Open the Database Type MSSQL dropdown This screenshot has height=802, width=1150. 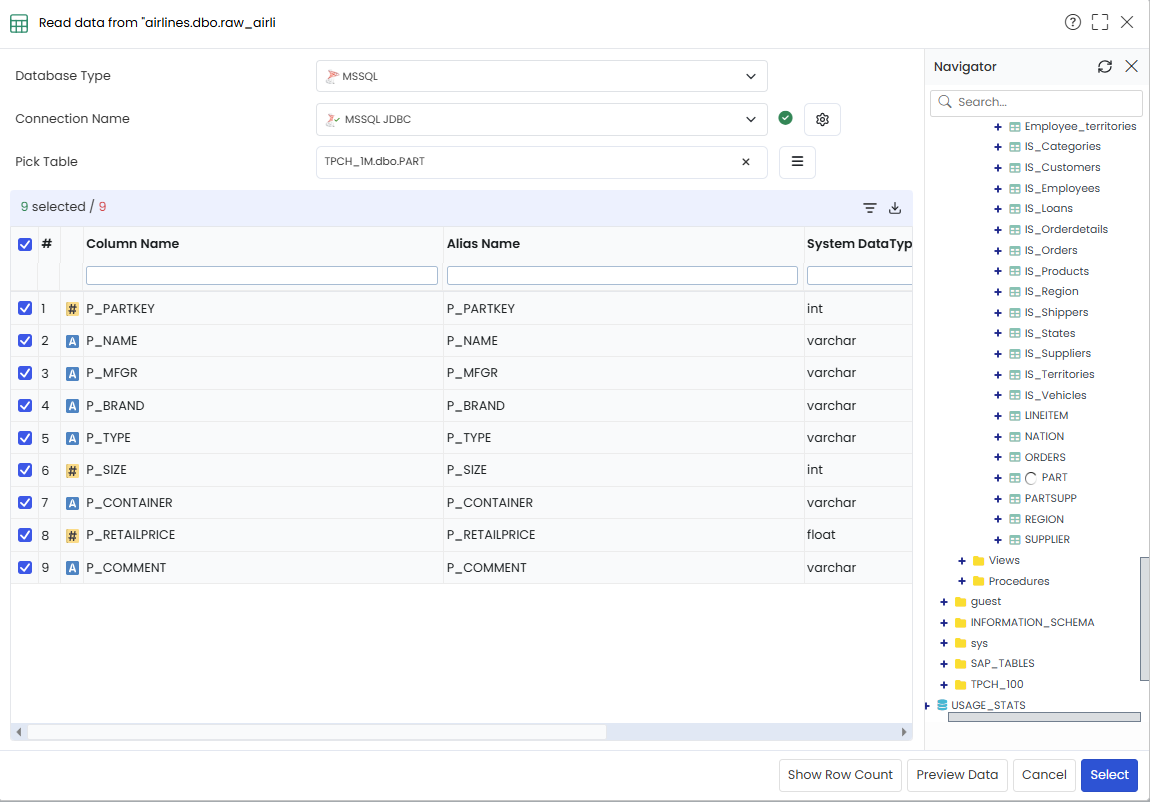click(x=541, y=76)
